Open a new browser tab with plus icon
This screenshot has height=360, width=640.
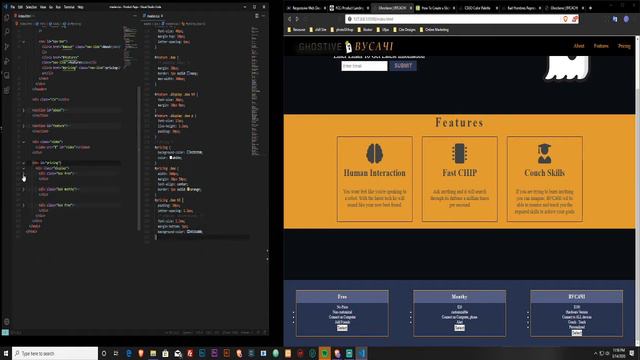point(590,8)
